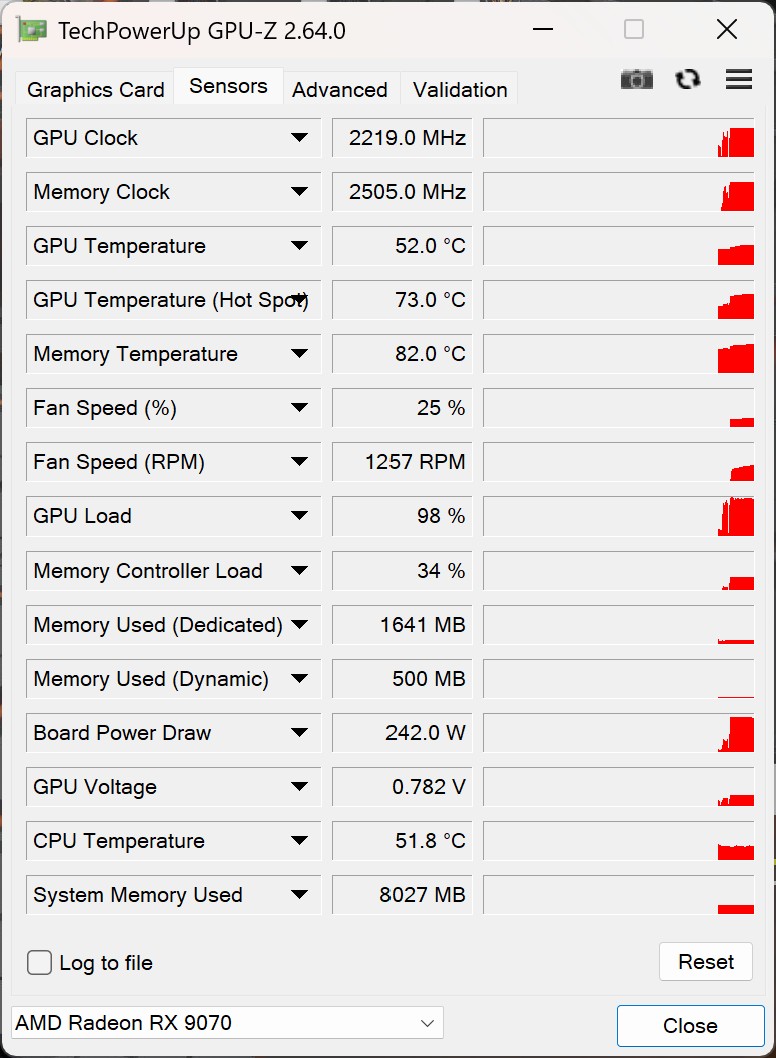
Task: Open the Board Power Draw dropdown arrow
Action: coord(299,733)
